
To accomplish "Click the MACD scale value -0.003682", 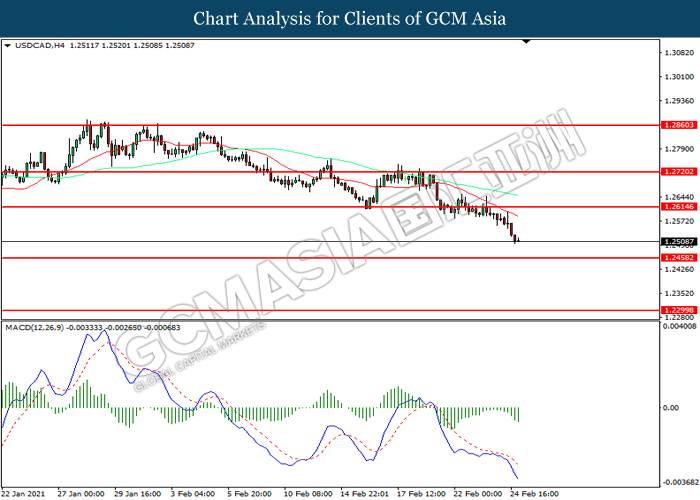I will click(x=680, y=482).
